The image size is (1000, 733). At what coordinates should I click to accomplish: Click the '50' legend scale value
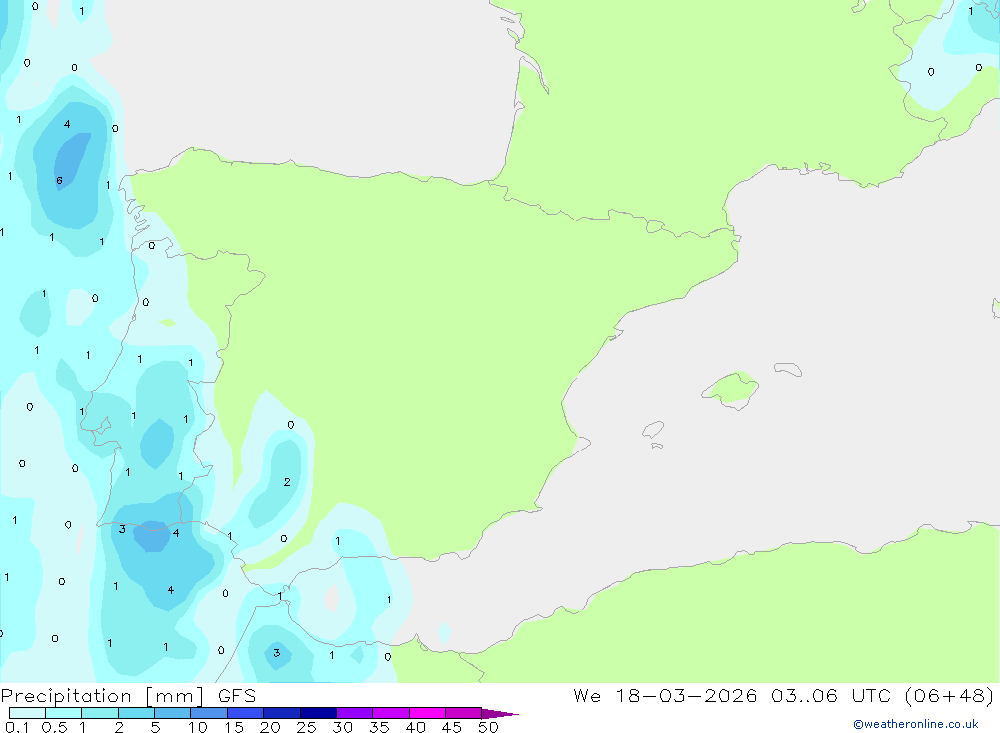[488, 727]
